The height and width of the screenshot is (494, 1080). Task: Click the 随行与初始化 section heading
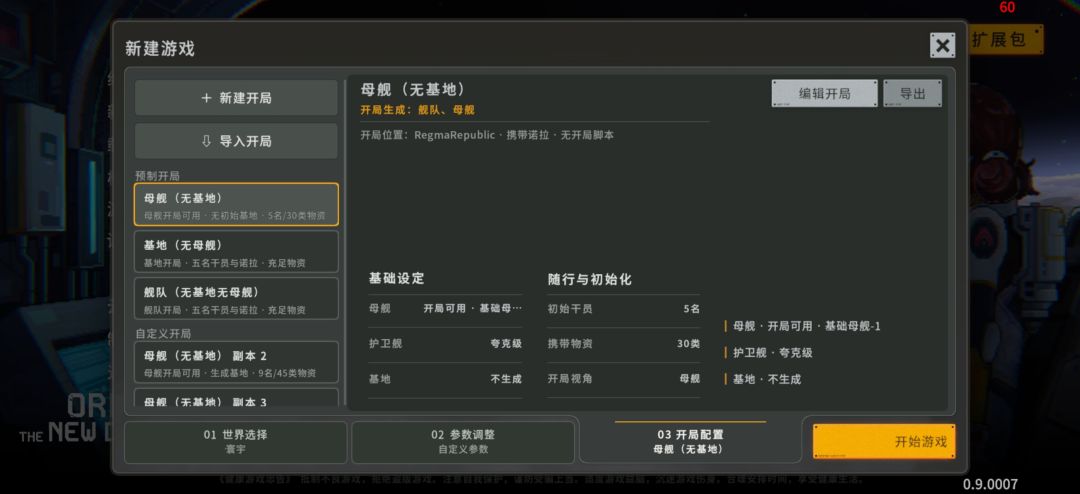click(x=590, y=280)
